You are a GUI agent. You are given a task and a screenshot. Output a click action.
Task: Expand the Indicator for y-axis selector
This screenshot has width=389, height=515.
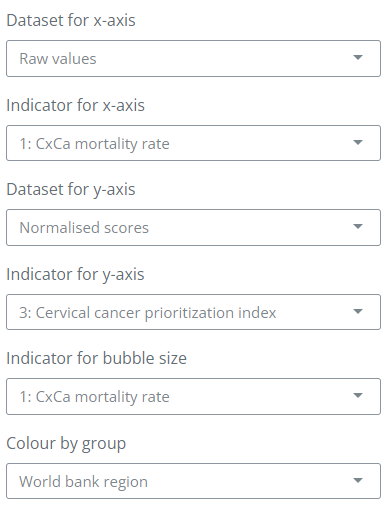(193, 312)
